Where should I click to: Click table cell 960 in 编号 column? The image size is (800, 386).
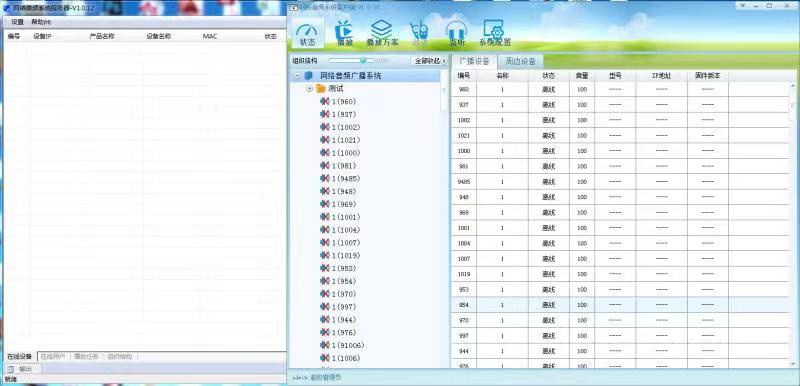(x=464, y=89)
